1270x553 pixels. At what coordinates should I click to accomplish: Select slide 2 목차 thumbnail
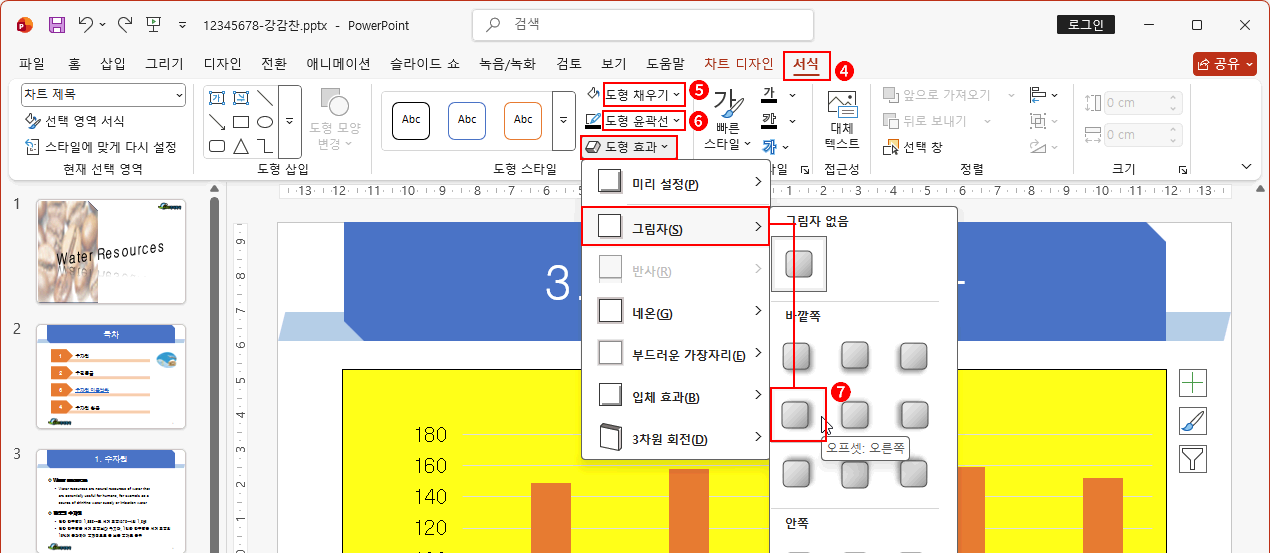coord(111,376)
